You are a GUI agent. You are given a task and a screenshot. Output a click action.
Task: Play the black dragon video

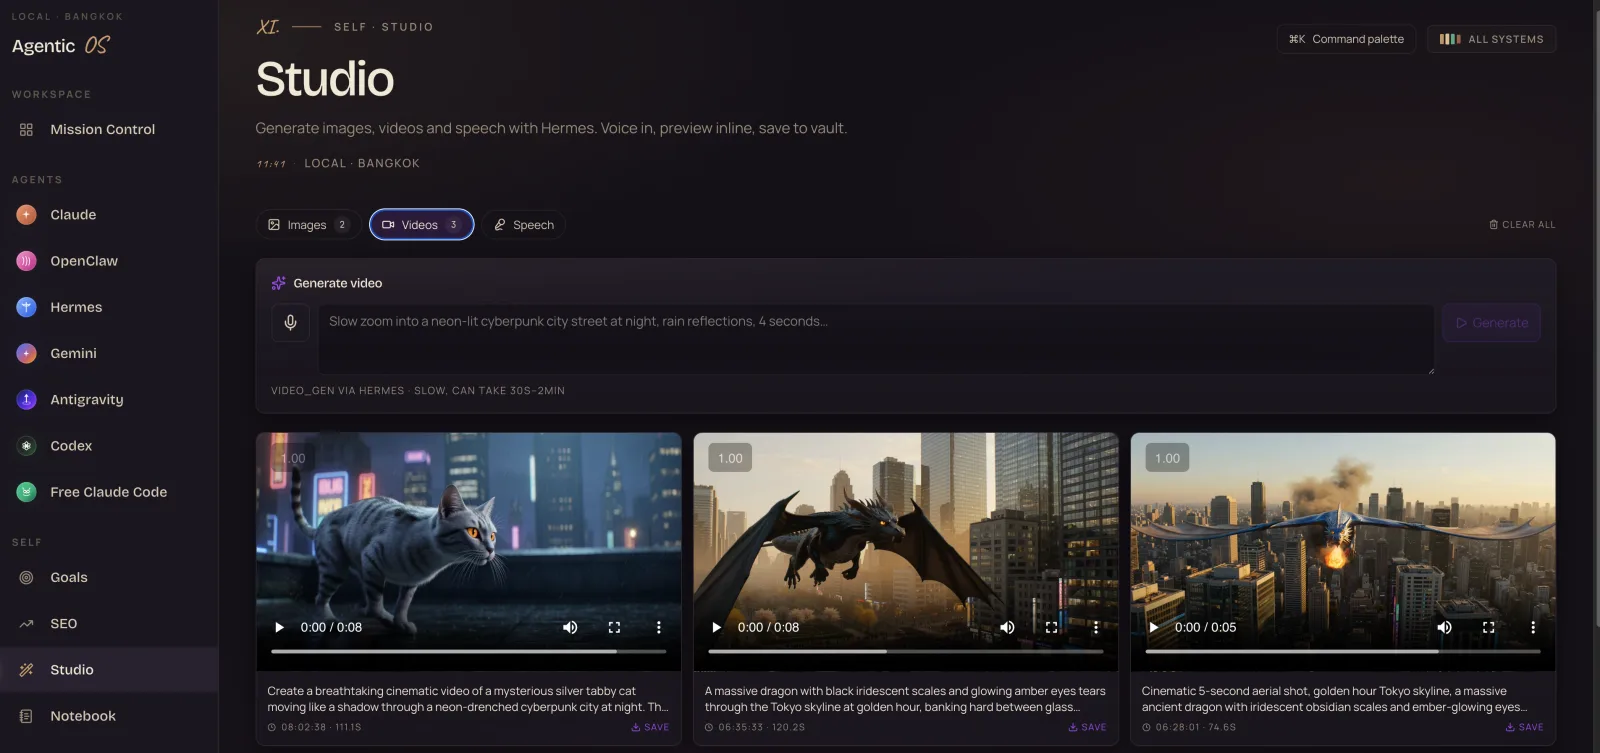click(716, 627)
